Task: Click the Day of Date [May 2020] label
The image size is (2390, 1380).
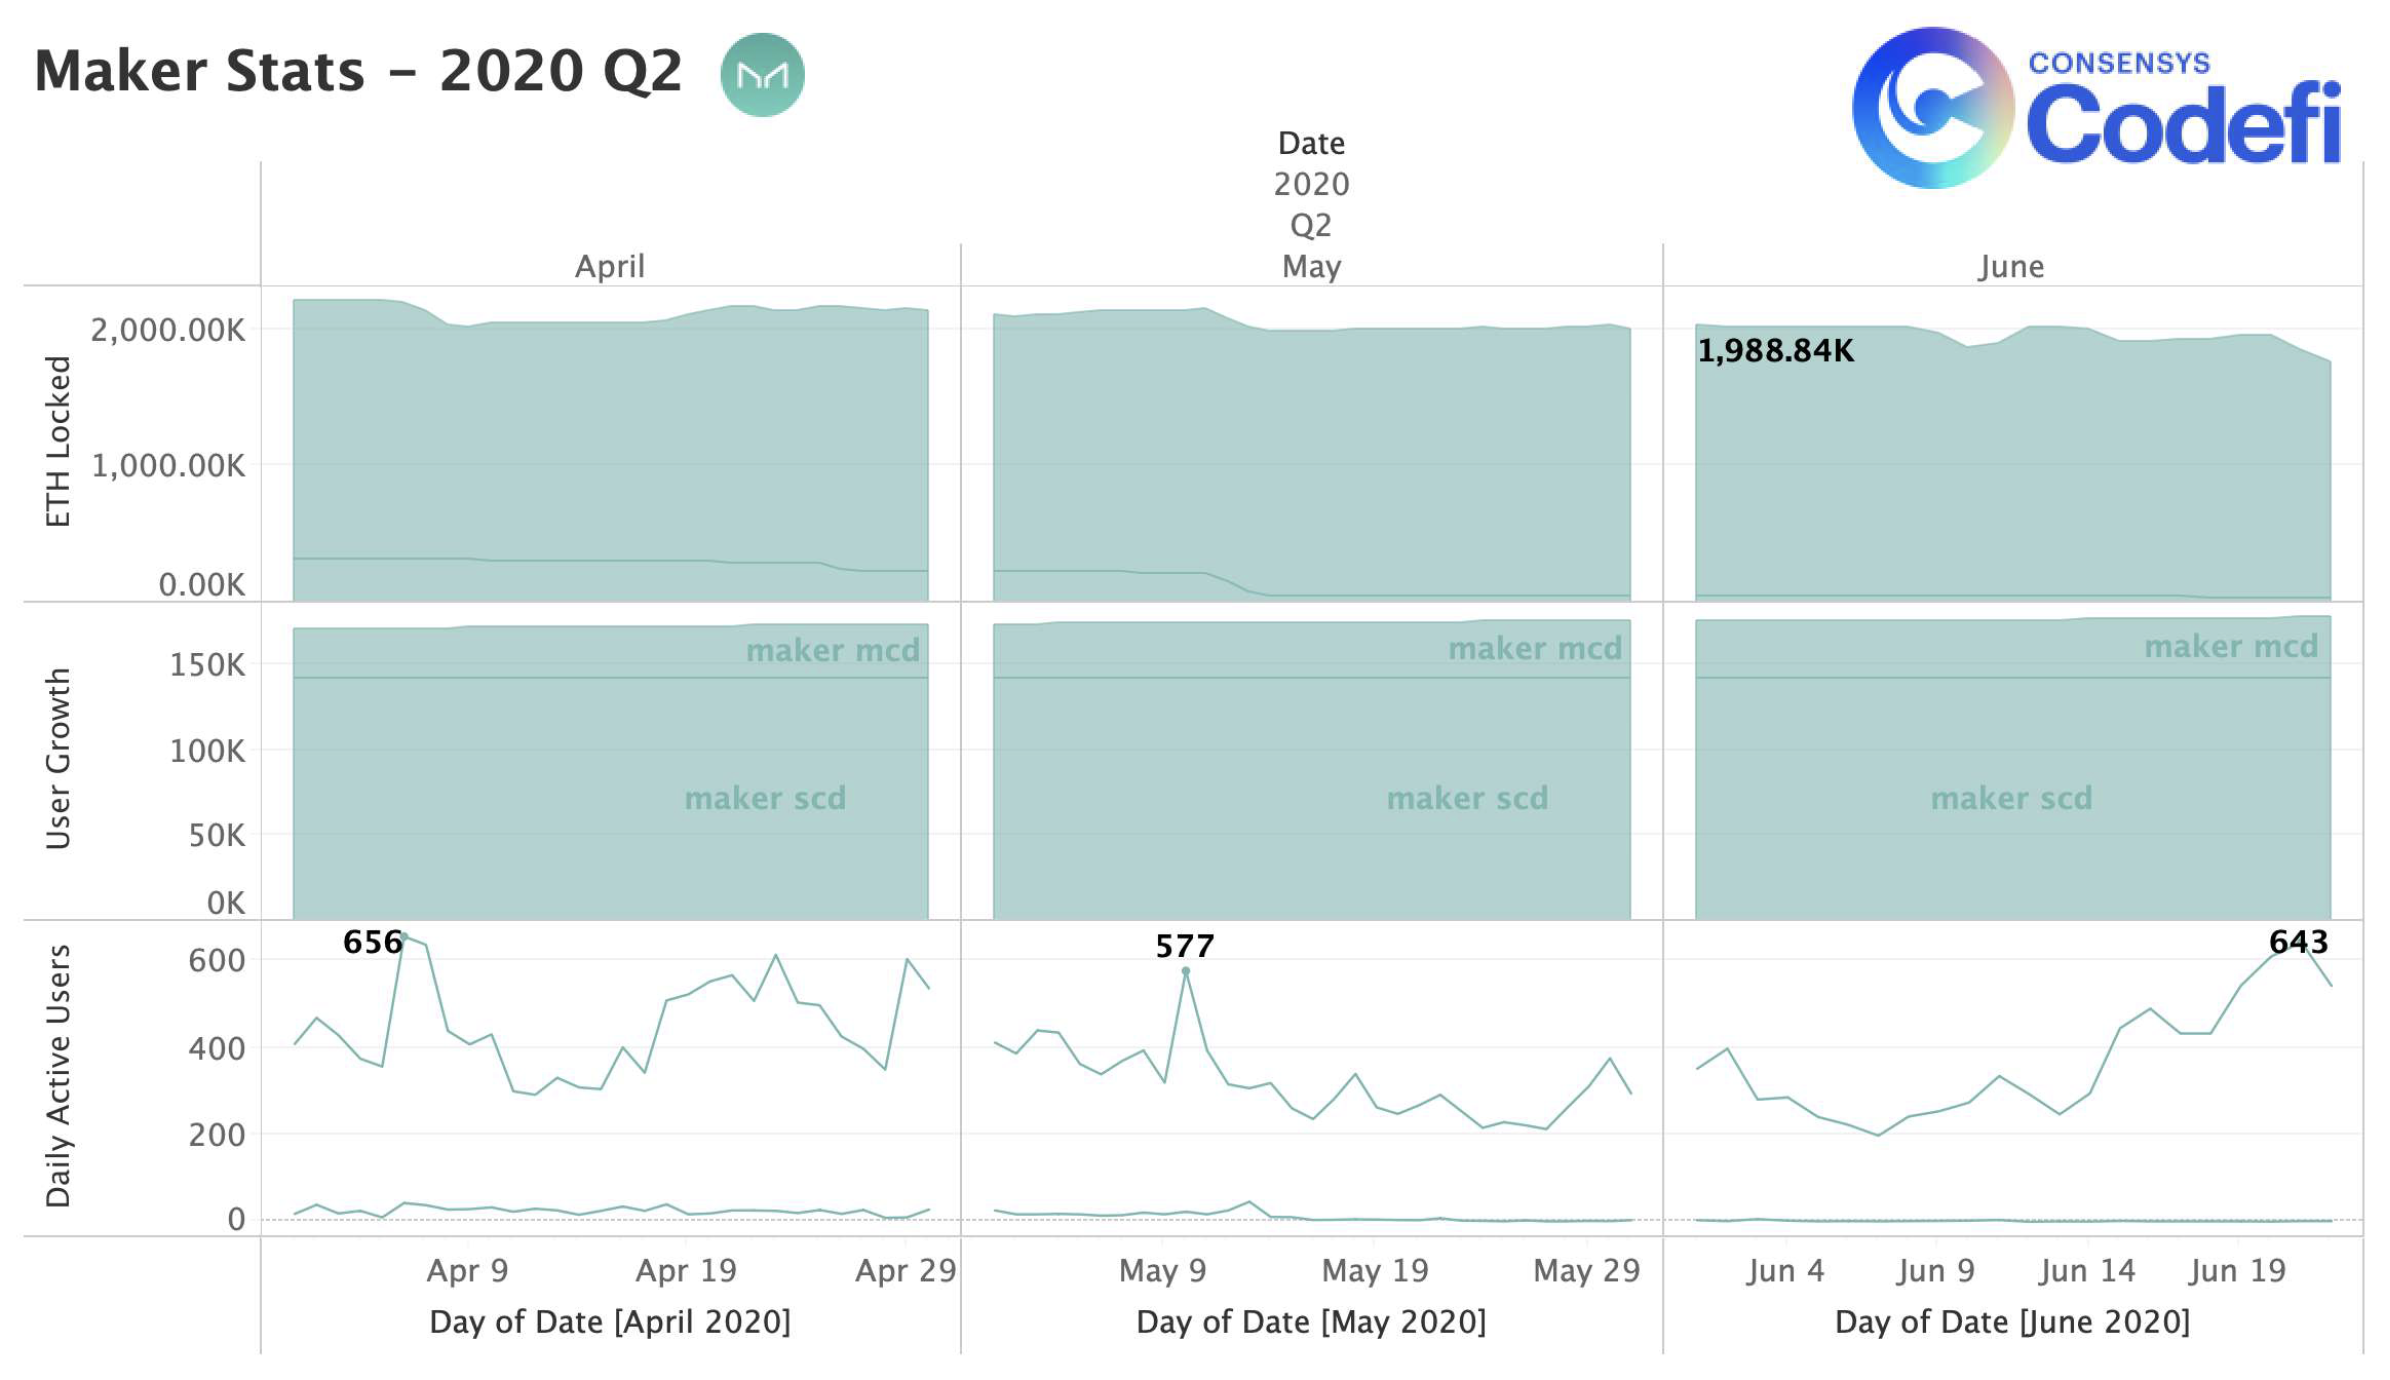Action: coord(1311,1322)
